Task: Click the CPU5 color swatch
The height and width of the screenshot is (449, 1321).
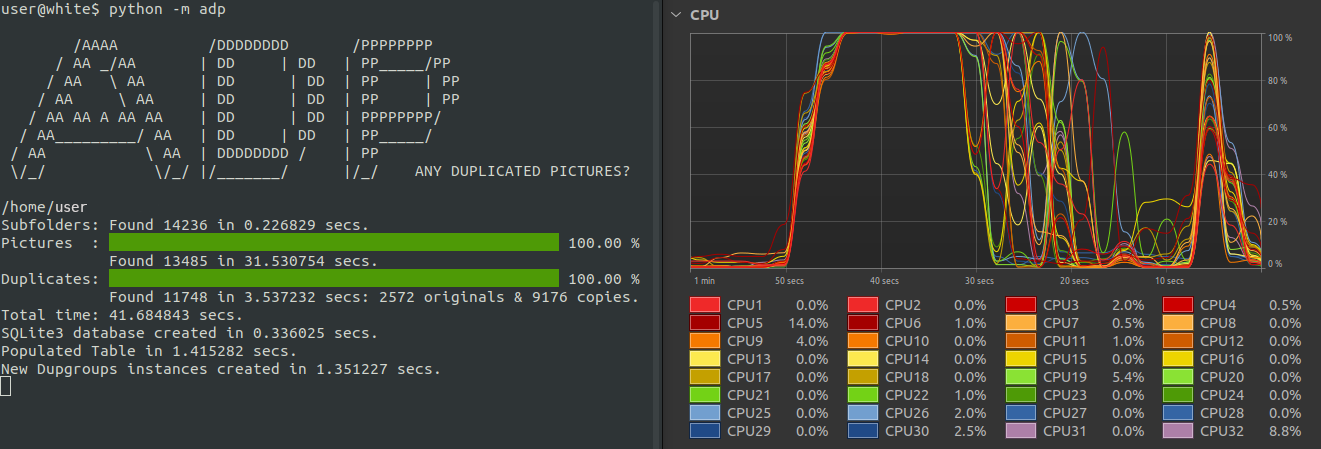Action: pos(705,323)
